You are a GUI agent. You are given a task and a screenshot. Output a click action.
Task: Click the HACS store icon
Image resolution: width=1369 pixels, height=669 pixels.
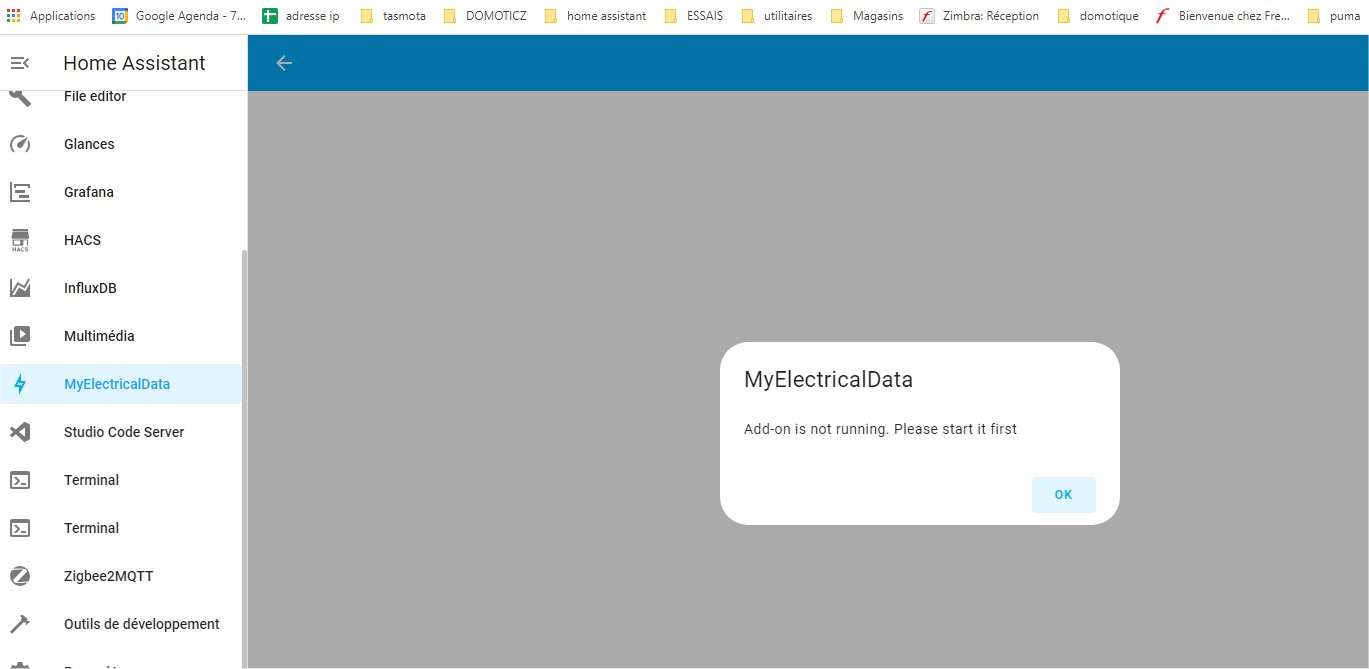tap(20, 240)
